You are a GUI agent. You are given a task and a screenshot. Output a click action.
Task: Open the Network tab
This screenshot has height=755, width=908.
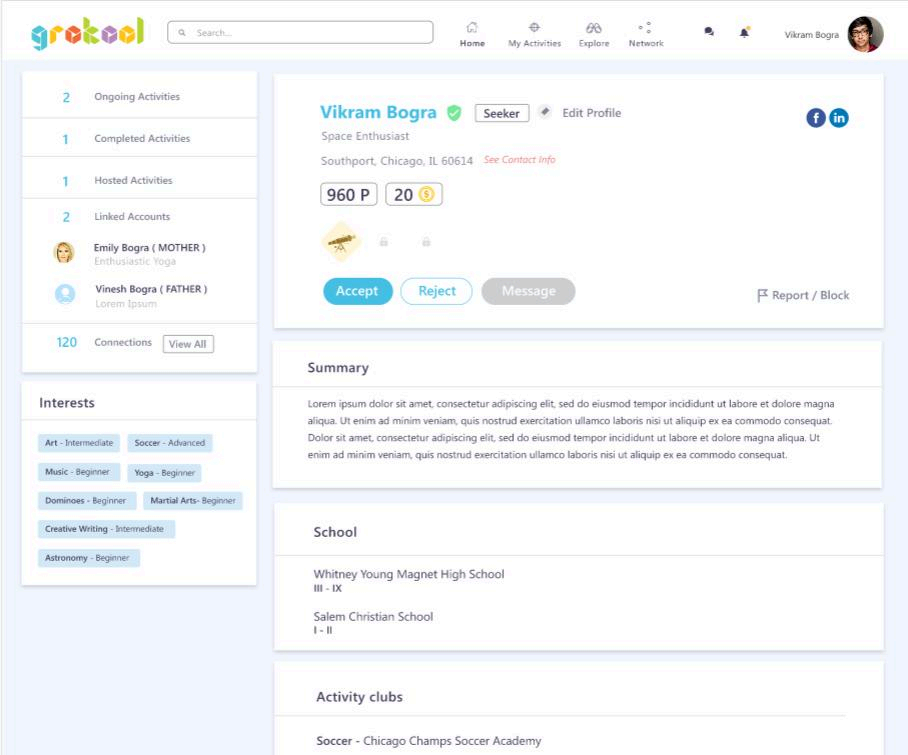(x=646, y=34)
